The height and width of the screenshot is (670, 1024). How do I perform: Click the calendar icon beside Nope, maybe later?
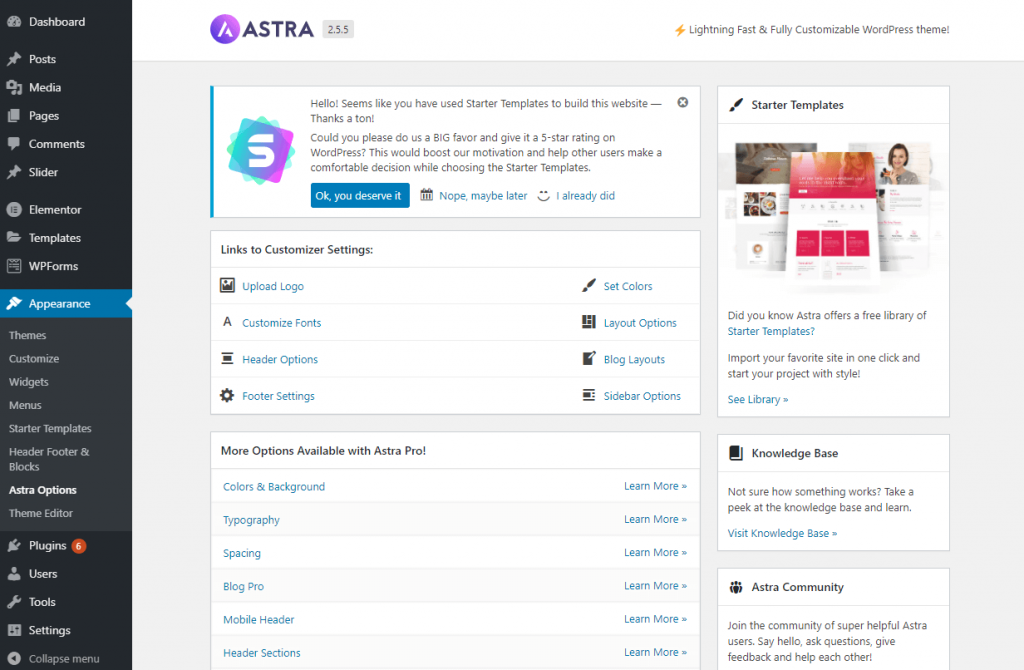tap(426, 195)
